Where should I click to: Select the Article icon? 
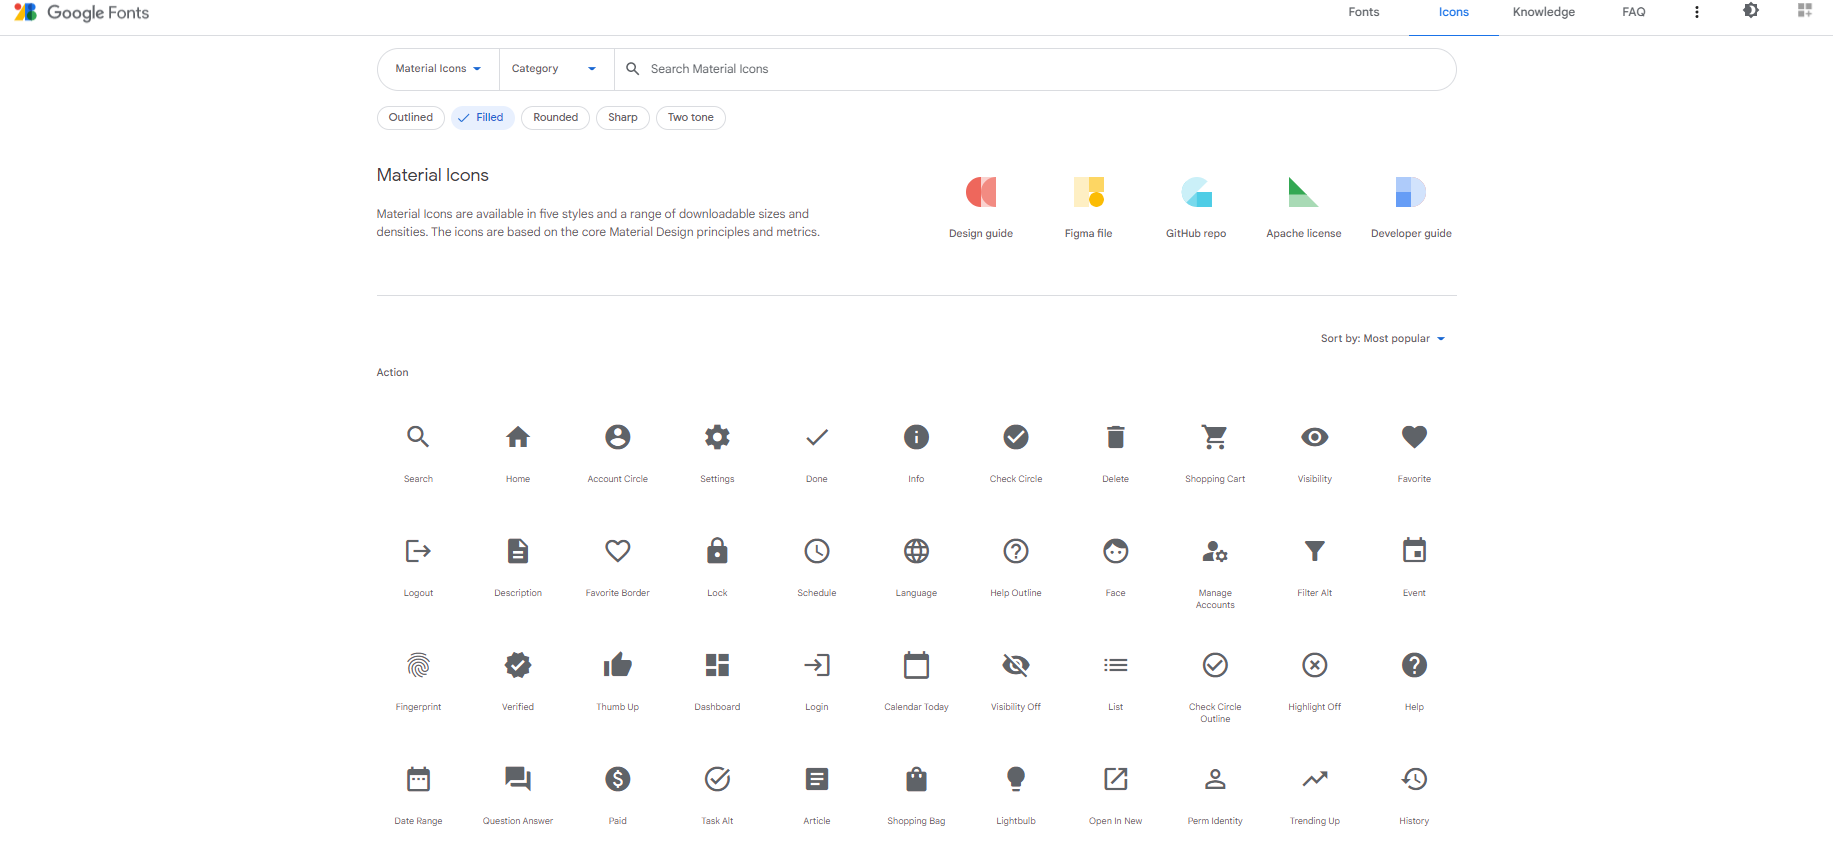(x=817, y=779)
